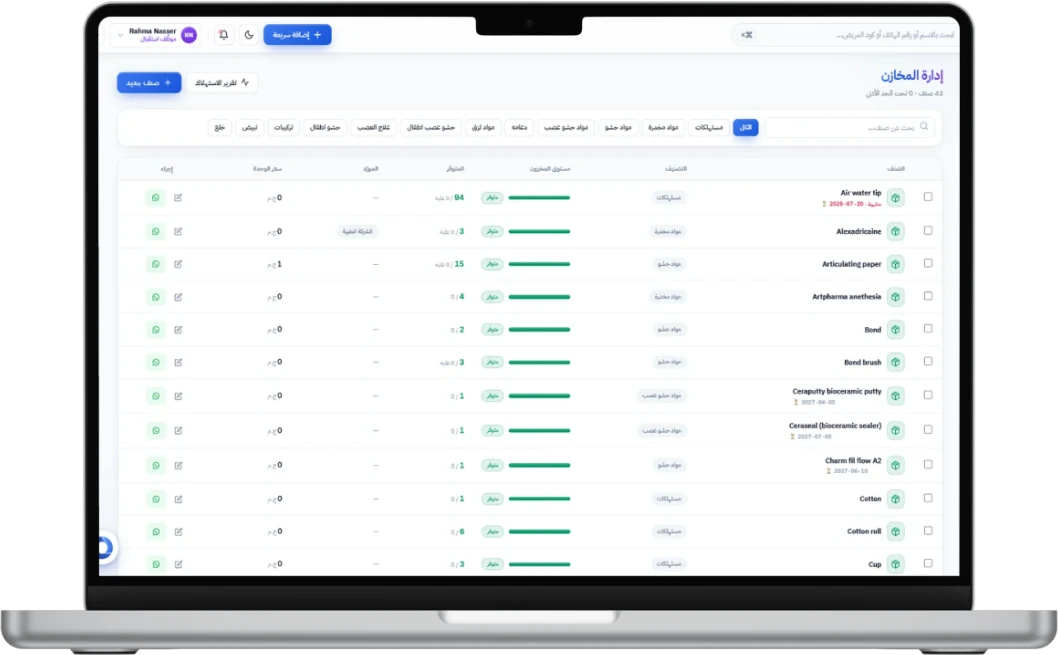This screenshot has width=1058, height=655.
Task: Click the RN user avatar
Action: pos(189,35)
